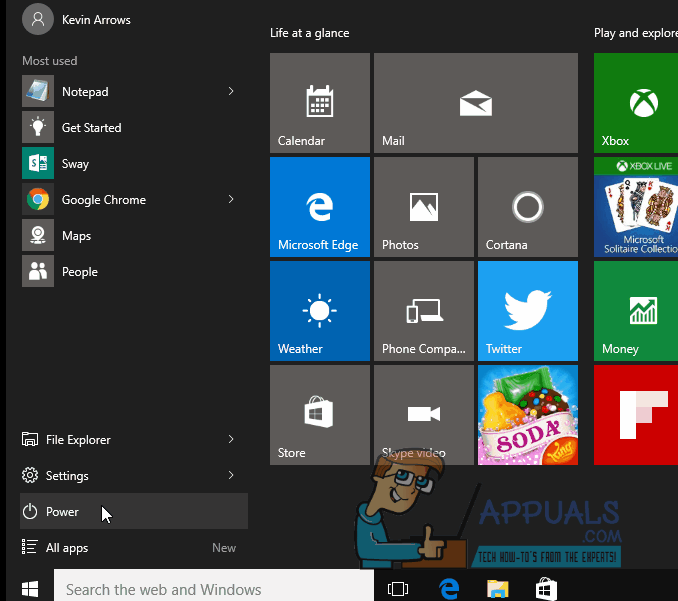Click Search the web and Windows box
Image resolution: width=678 pixels, height=601 pixels.
click(214, 587)
